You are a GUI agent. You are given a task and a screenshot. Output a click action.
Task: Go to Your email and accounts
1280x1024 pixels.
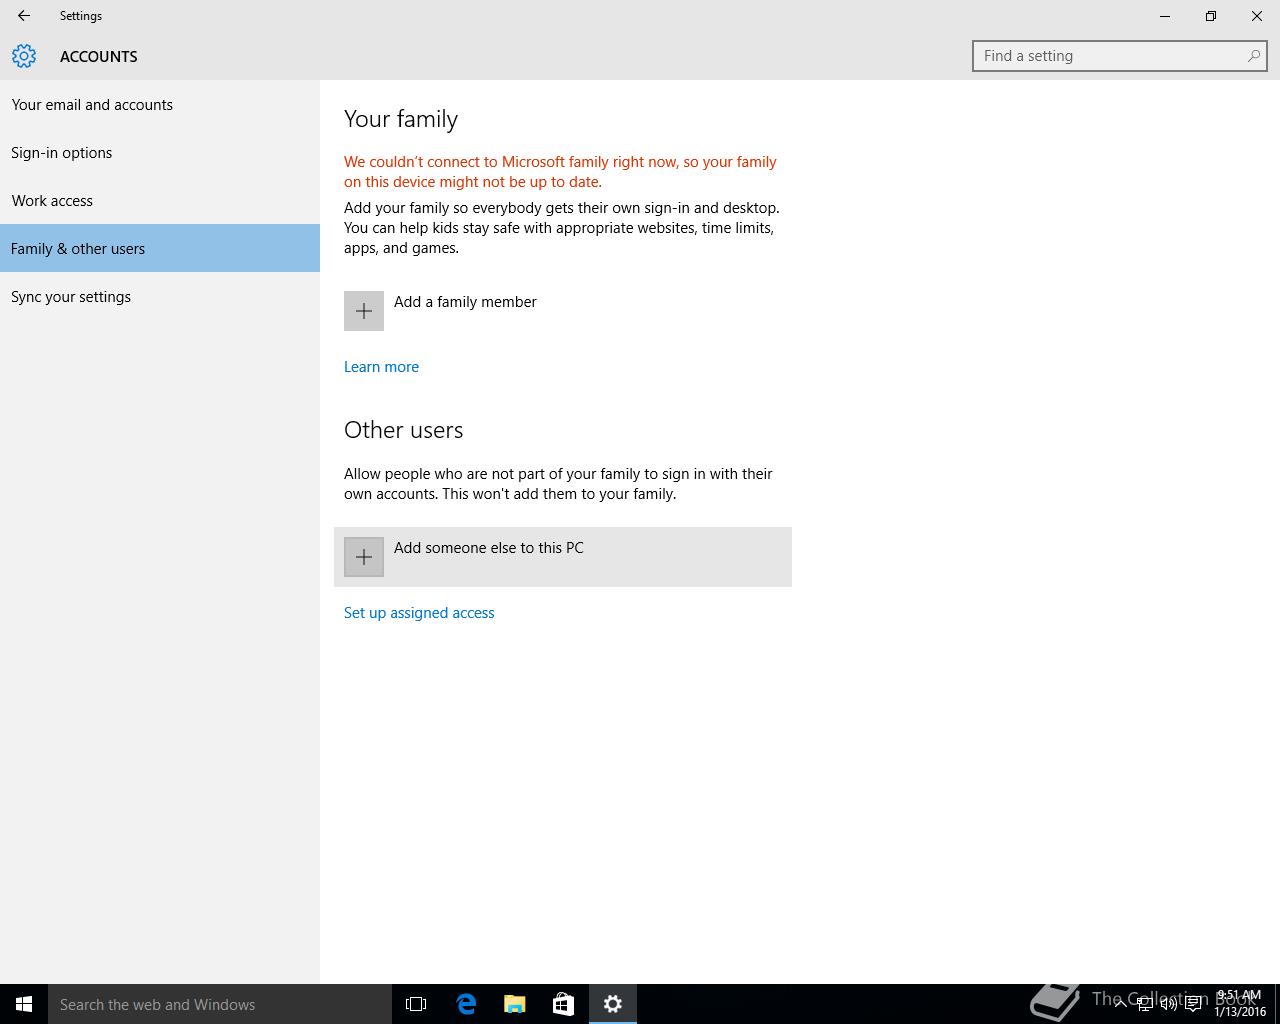(160, 104)
